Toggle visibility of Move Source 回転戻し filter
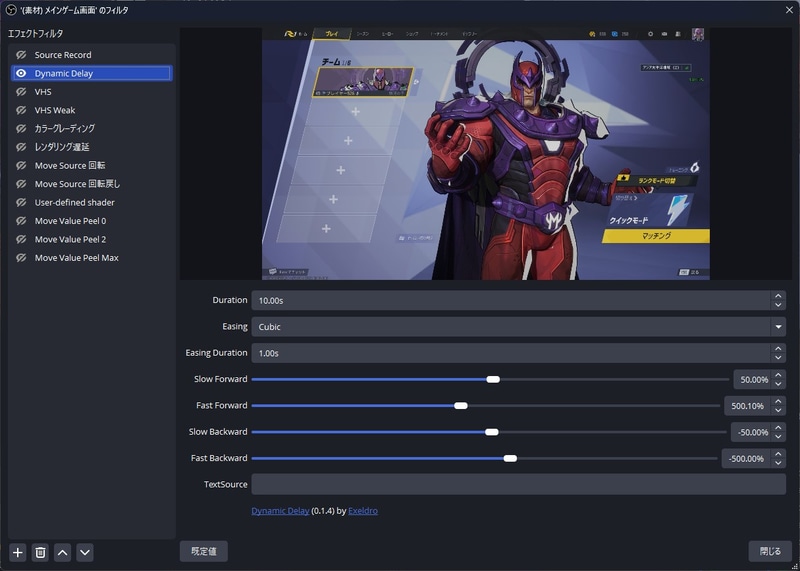The image size is (800, 571). pos(21,184)
